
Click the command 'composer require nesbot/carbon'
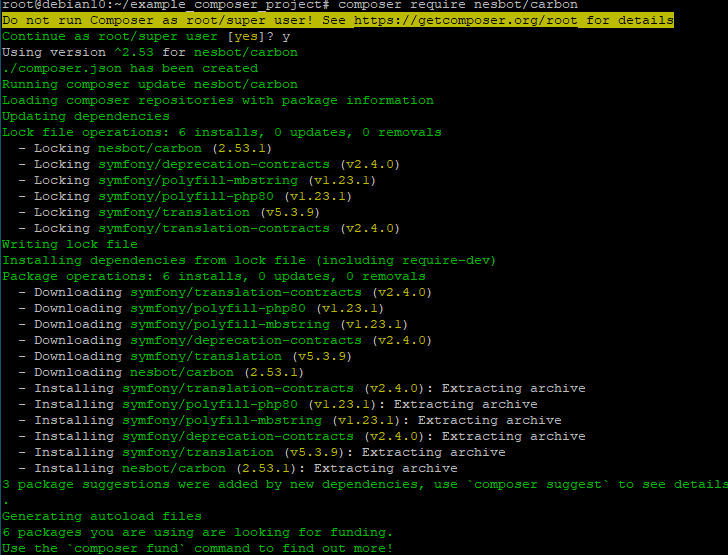tap(458, 5)
